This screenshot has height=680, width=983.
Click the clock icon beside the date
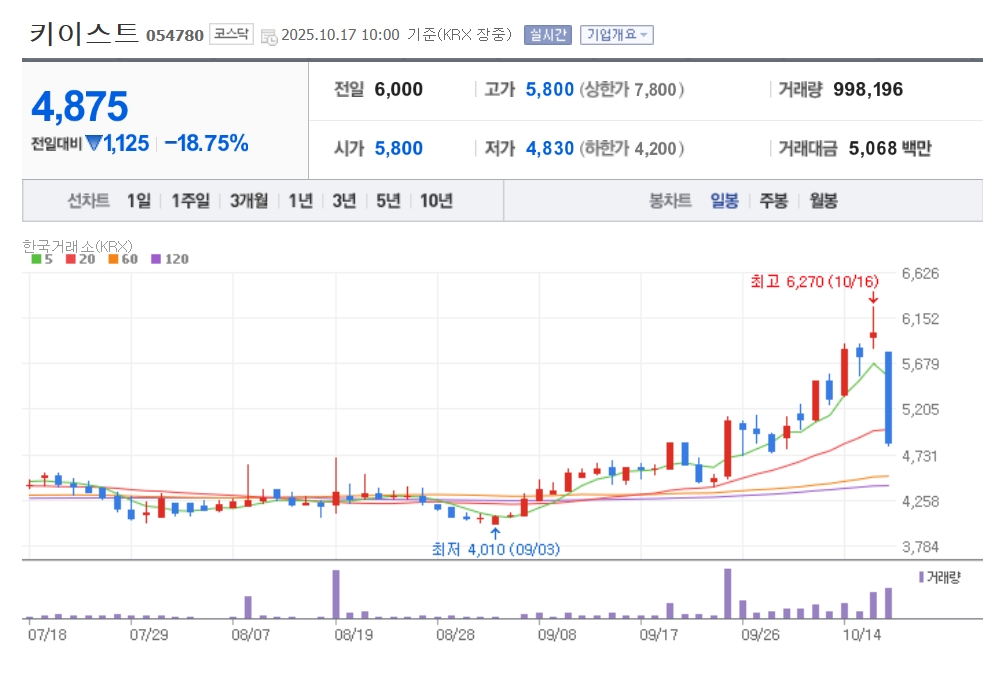pyautogui.click(x=269, y=36)
